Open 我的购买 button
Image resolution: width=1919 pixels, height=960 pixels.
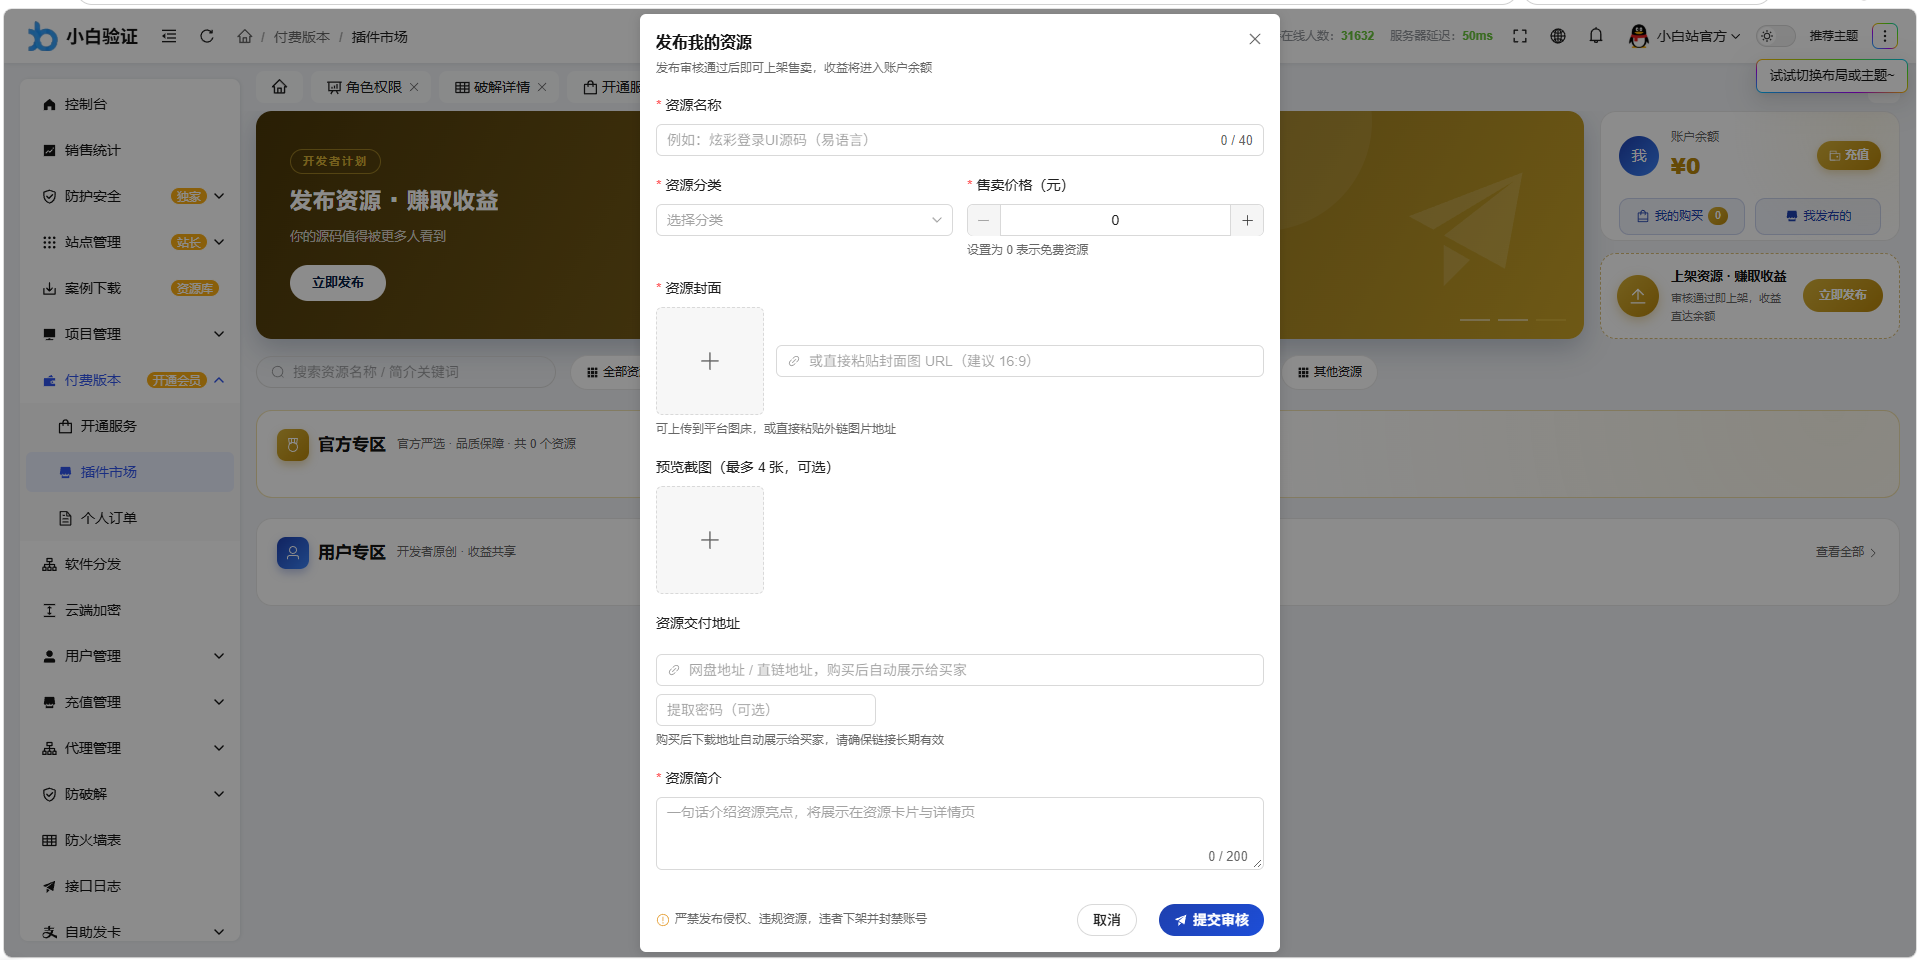1682,216
